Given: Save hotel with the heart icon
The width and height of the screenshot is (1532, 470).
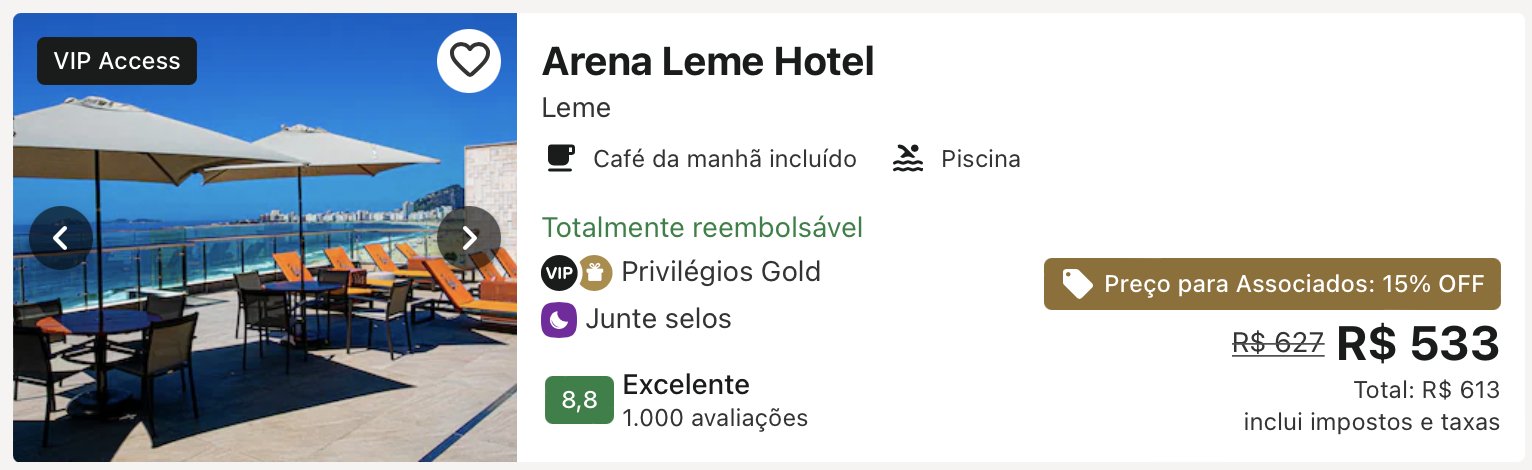Looking at the screenshot, I should coord(469,61).
